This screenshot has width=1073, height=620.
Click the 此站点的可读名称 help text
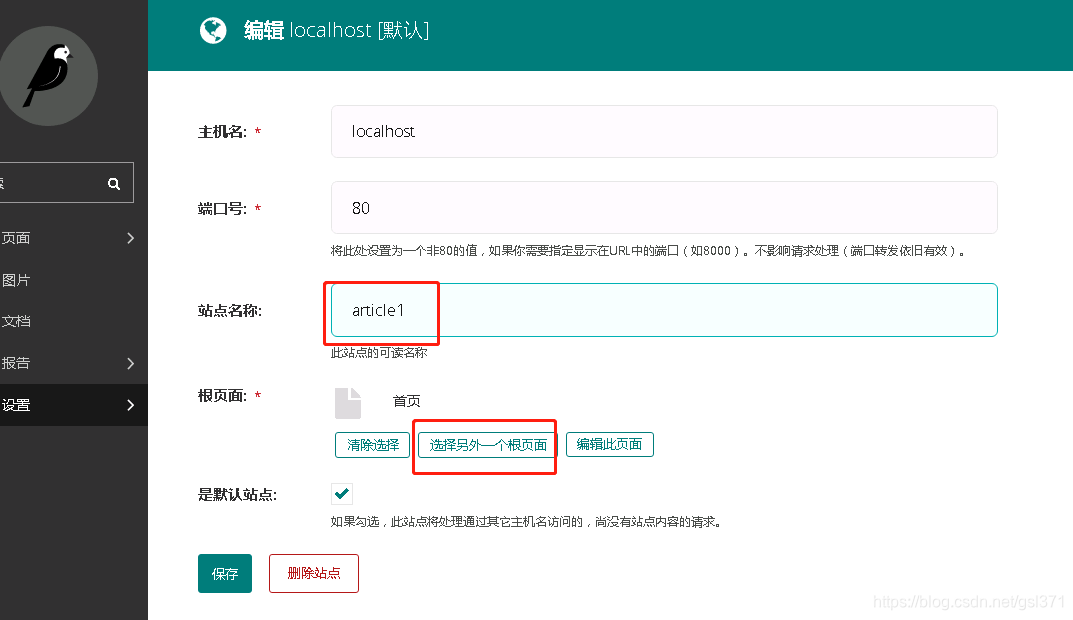click(x=379, y=353)
